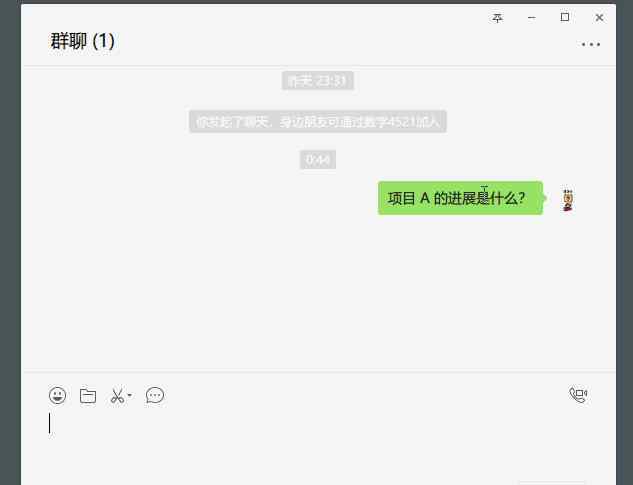Click the 0:44 timestamp label
Screen dimensions: 633x485
(318, 160)
